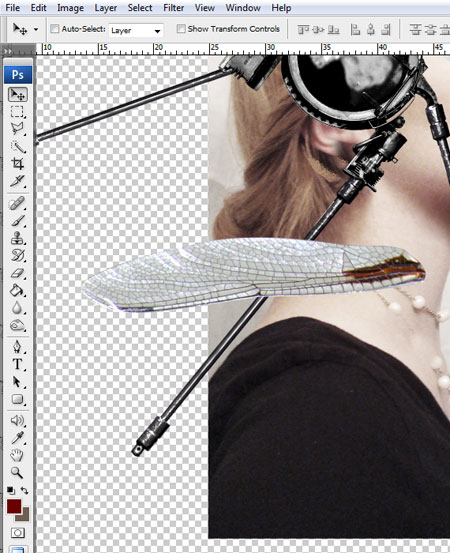Click Align Top Edges button

point(303,30)
